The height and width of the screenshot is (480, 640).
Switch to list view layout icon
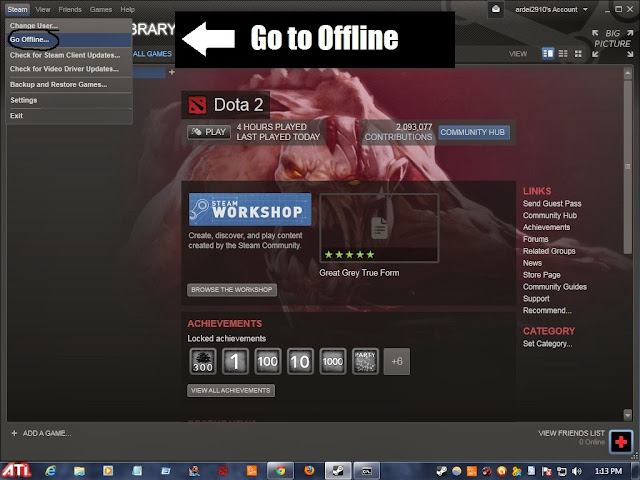point(563,53)
